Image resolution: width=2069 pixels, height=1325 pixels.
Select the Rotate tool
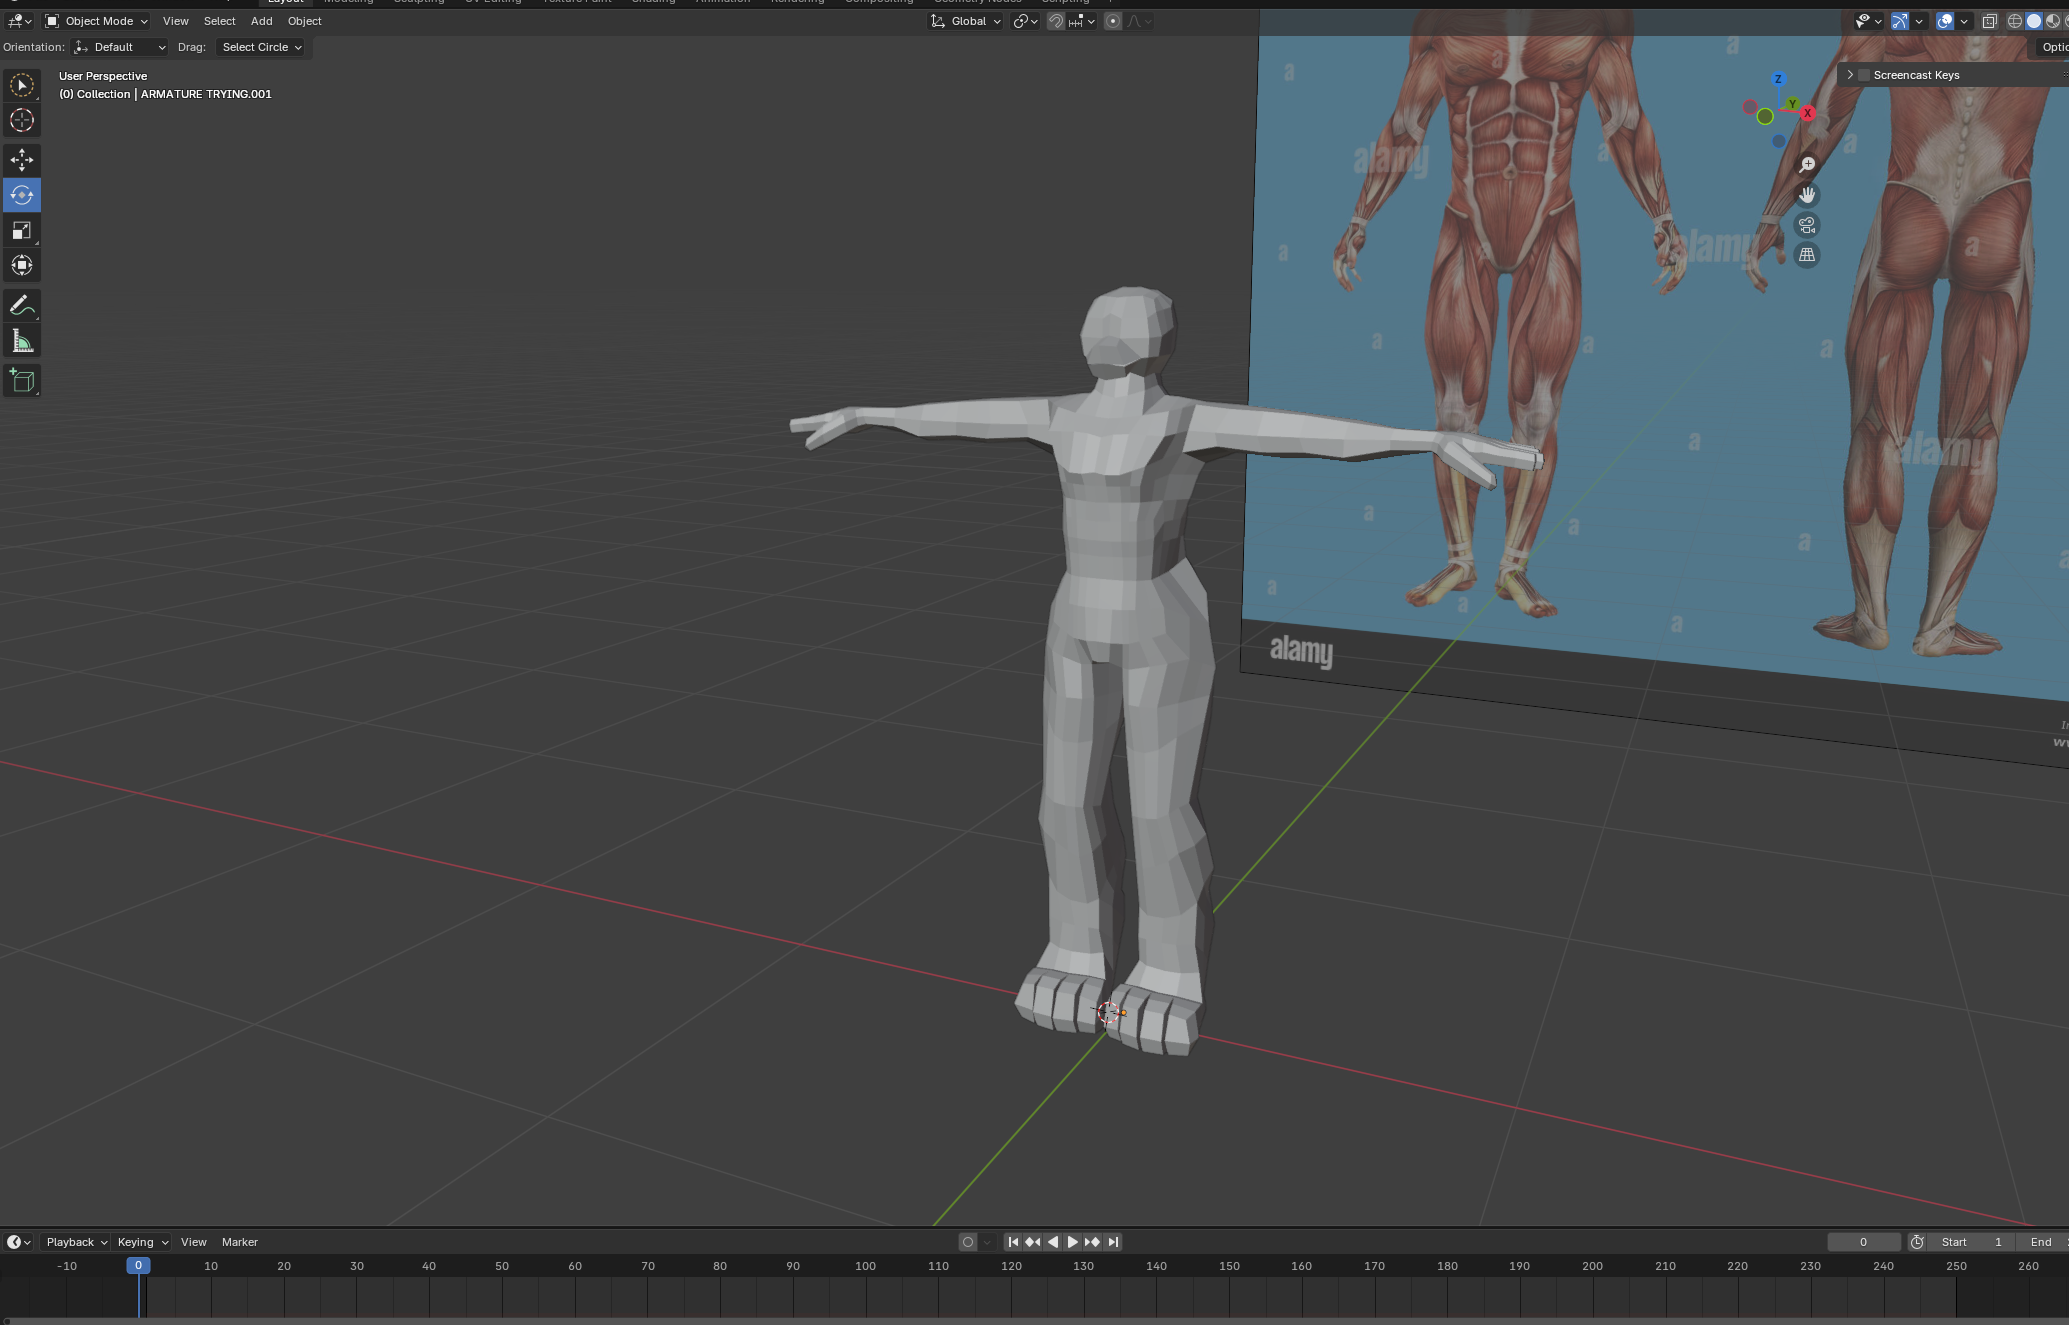(x=21, y=195)
